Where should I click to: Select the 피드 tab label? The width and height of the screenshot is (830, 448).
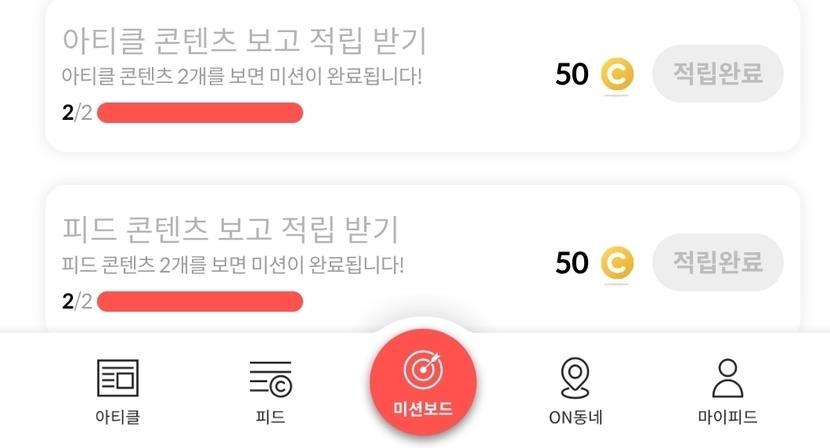point(270,417)
